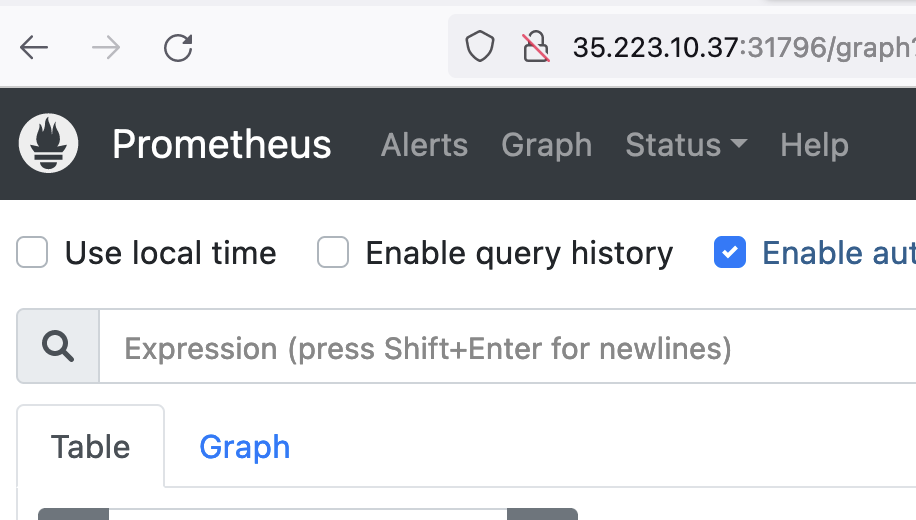This screenshot has width=916, height=520.
Task: Expand the Status dropdown menu
Action: 686,145
